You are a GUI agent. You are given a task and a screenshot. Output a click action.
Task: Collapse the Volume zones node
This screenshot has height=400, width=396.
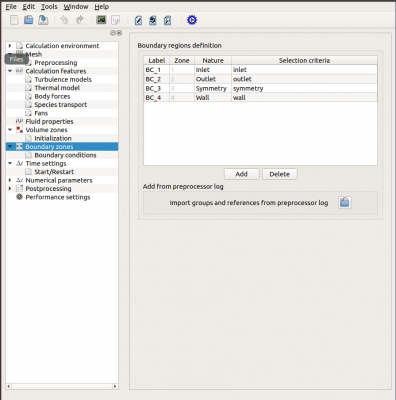click(10, 130)
